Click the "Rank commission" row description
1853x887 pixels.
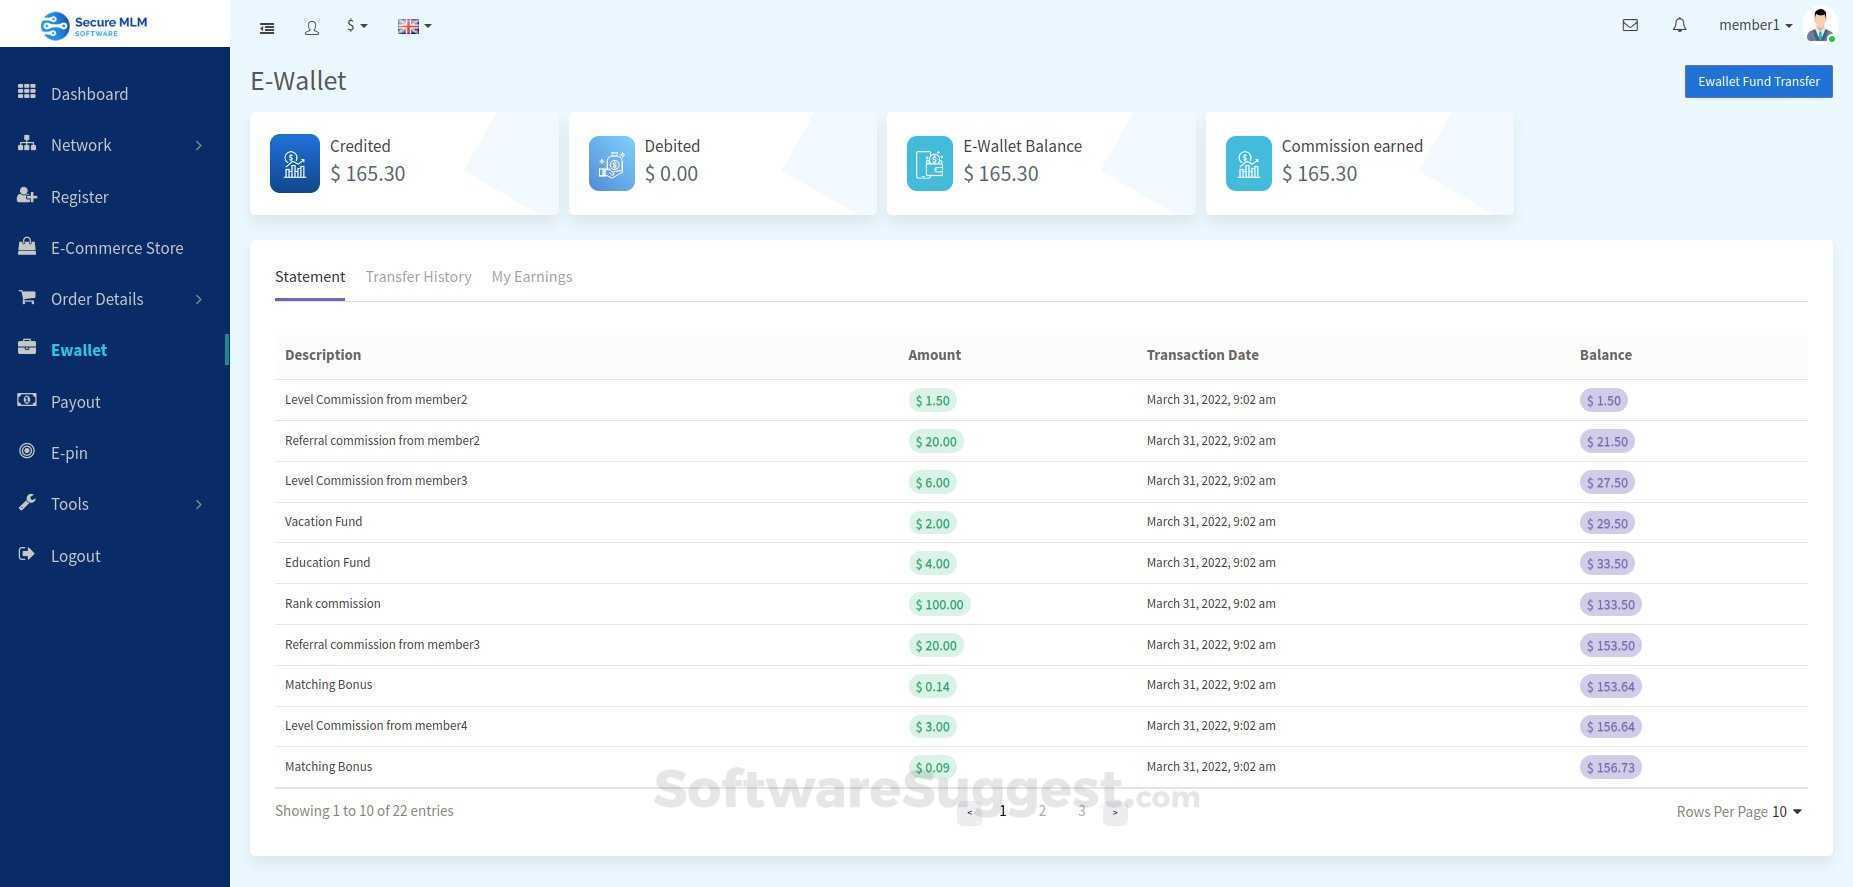click(x=333, y=604)
